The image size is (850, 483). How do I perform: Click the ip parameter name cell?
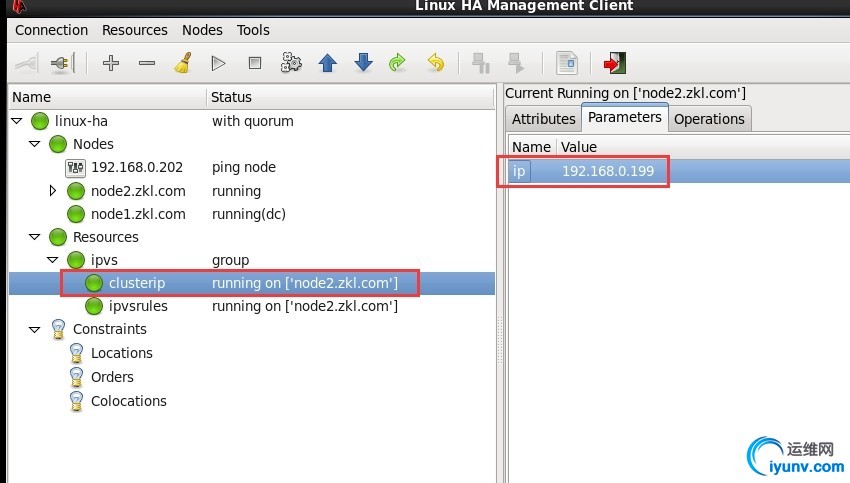point(519,171)
